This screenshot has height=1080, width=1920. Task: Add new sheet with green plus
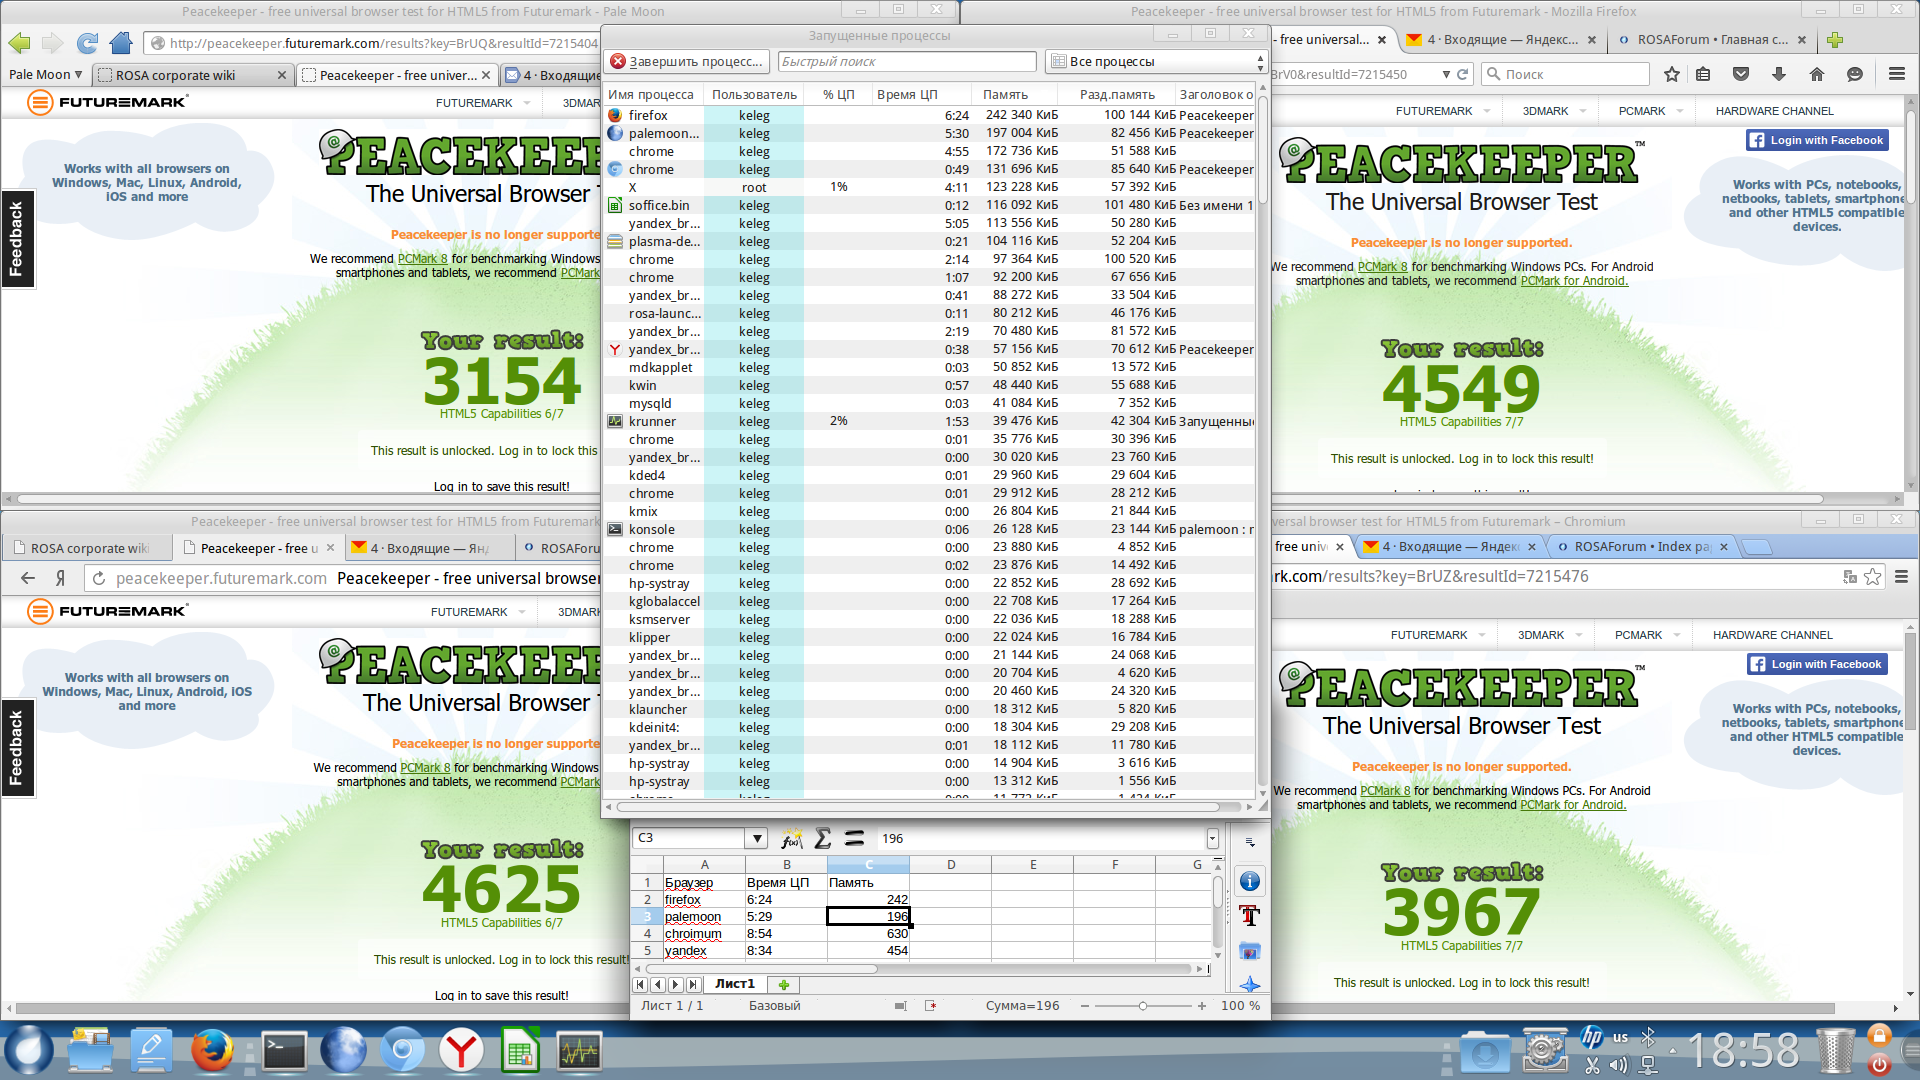click(x=784, y=985)
